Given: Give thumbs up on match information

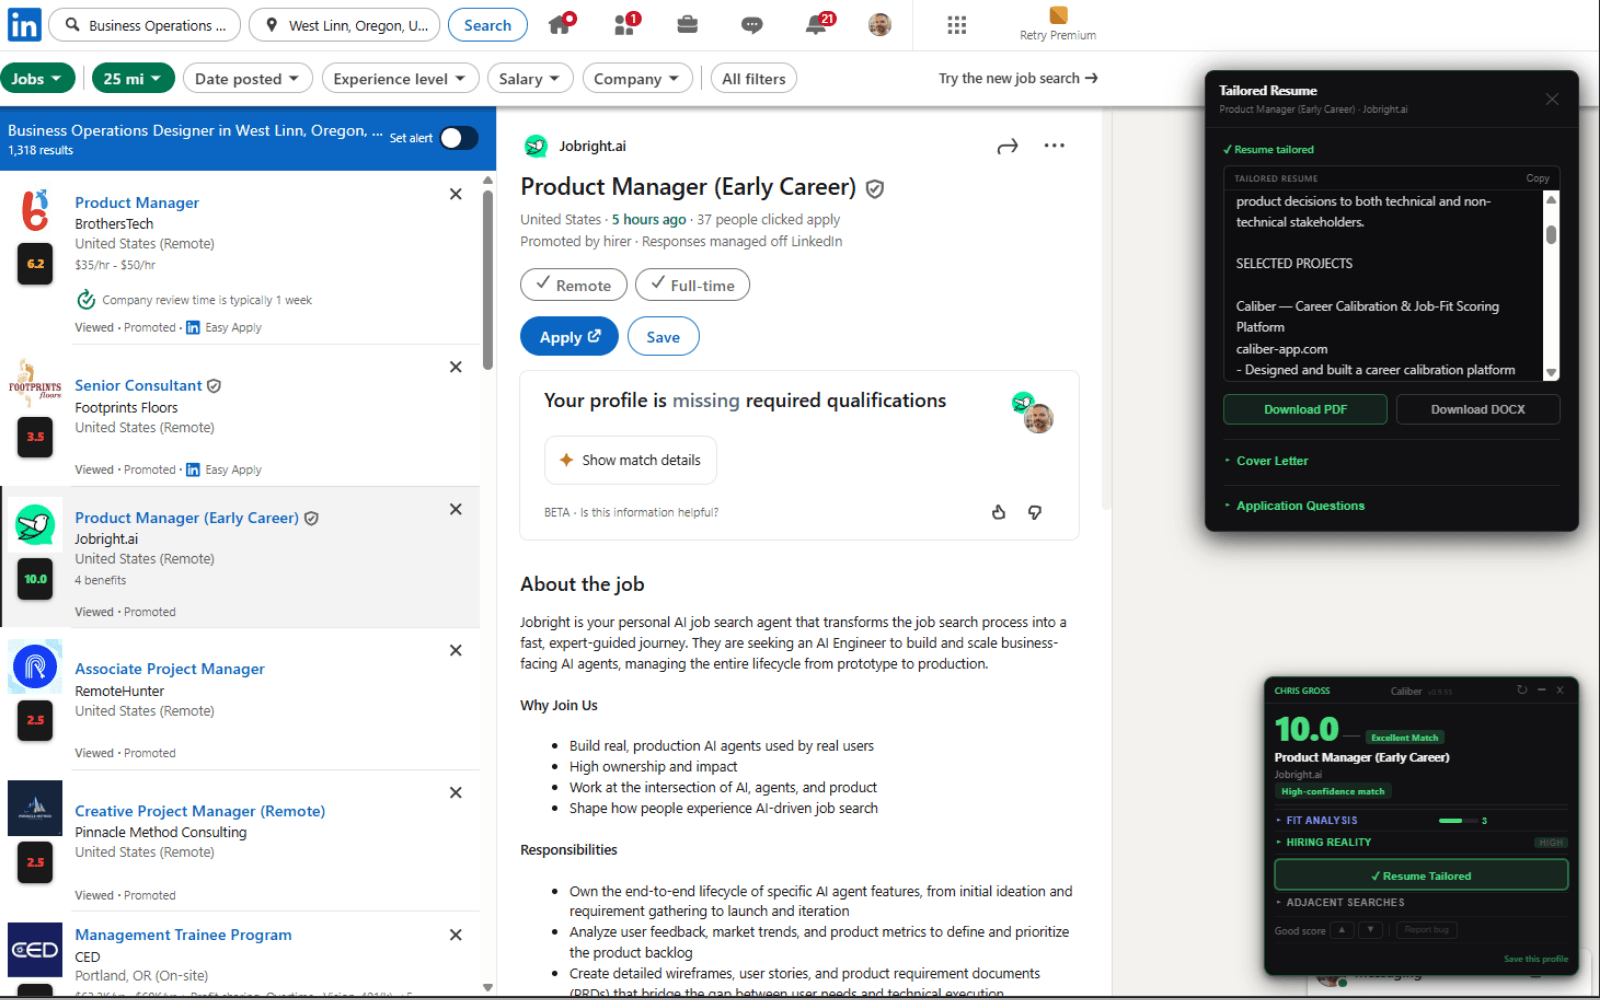Looking at the screenshot, I should 998,512.
